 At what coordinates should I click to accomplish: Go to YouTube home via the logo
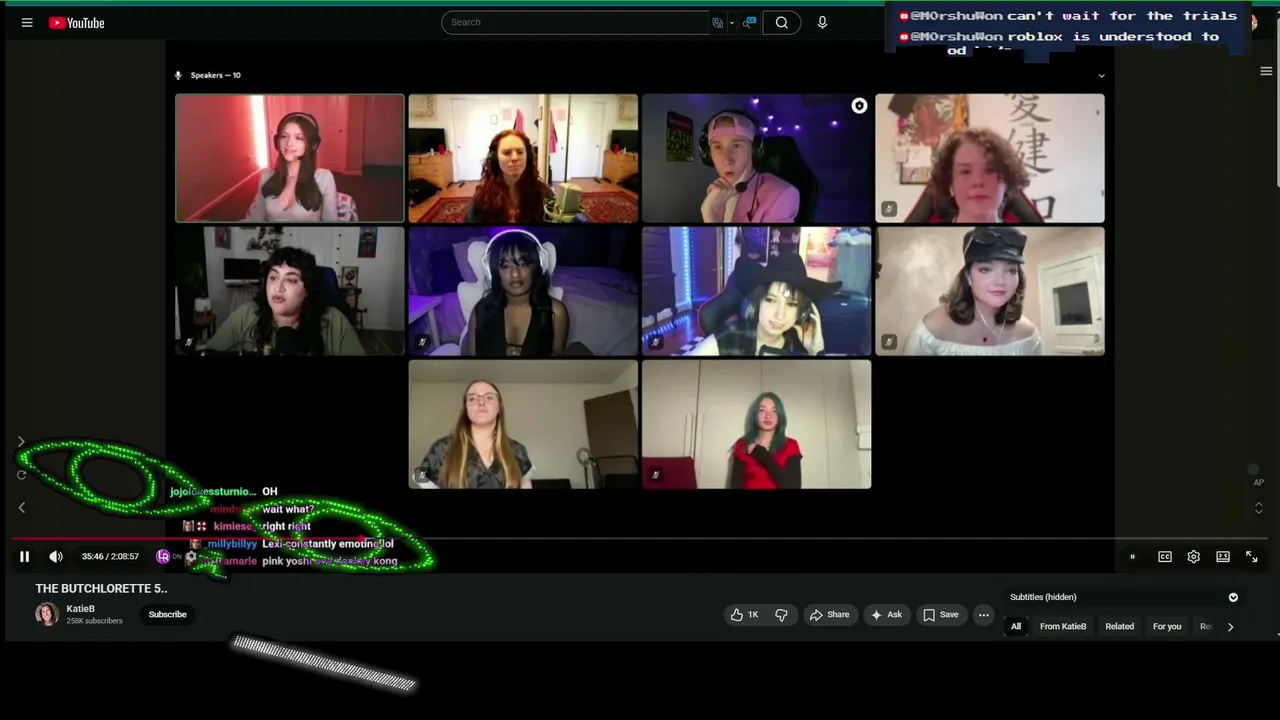click(x=76, y=23)
